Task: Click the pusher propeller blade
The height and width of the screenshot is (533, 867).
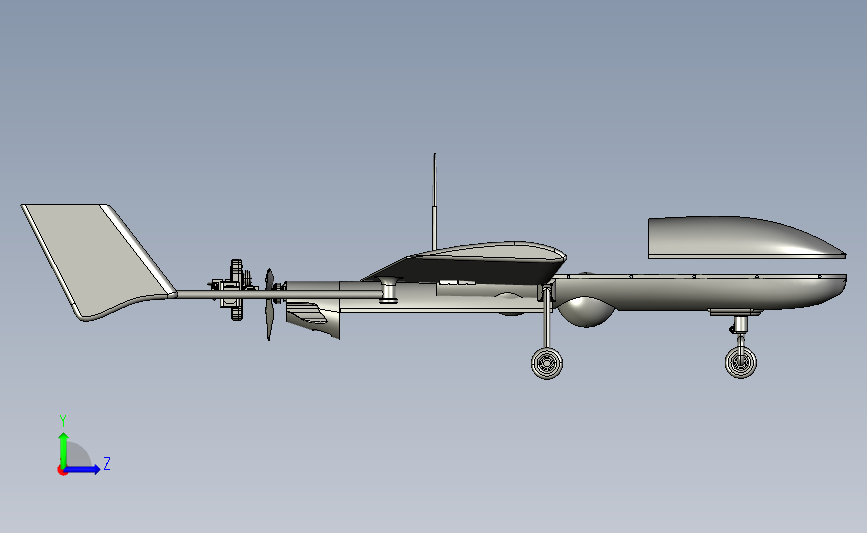Action: coord(269,304)
